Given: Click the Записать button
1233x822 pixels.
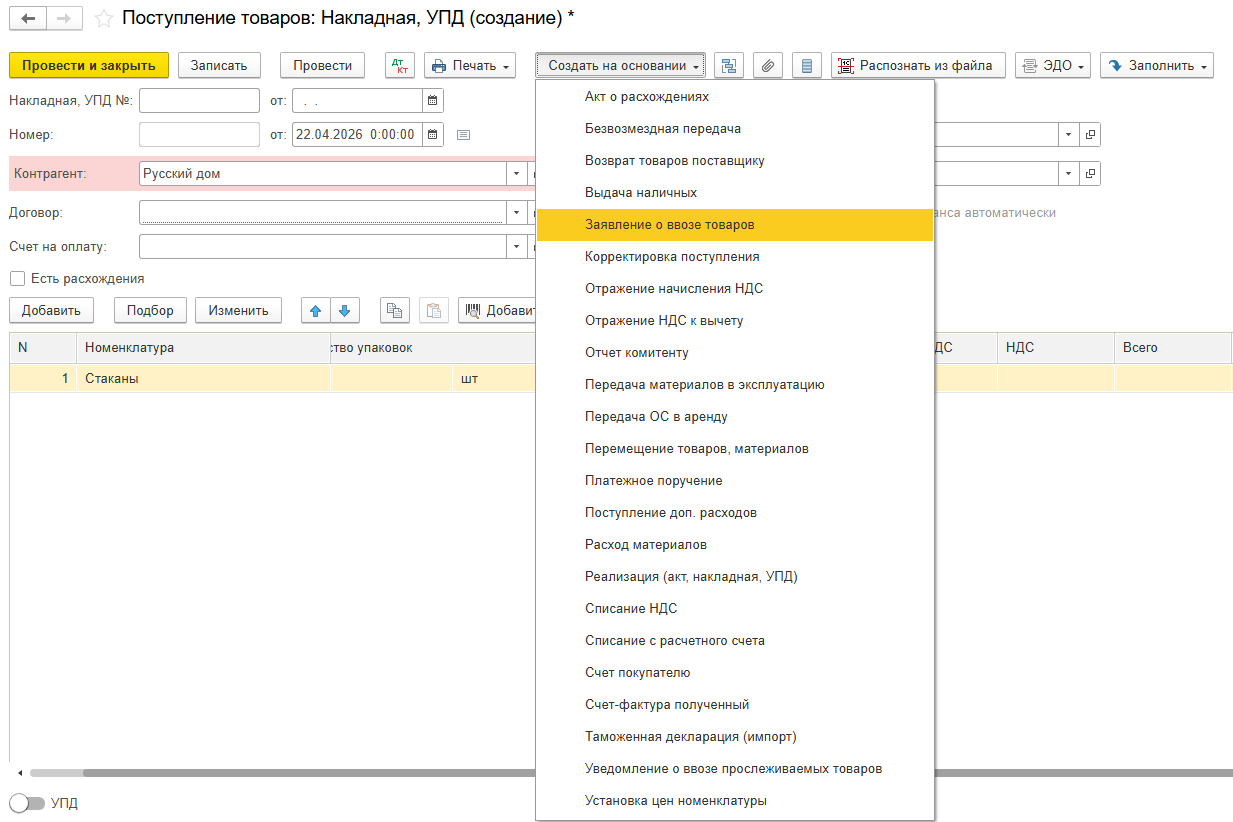Looking at the screenshot, I should pyautogui.click(x=219, y=66).
